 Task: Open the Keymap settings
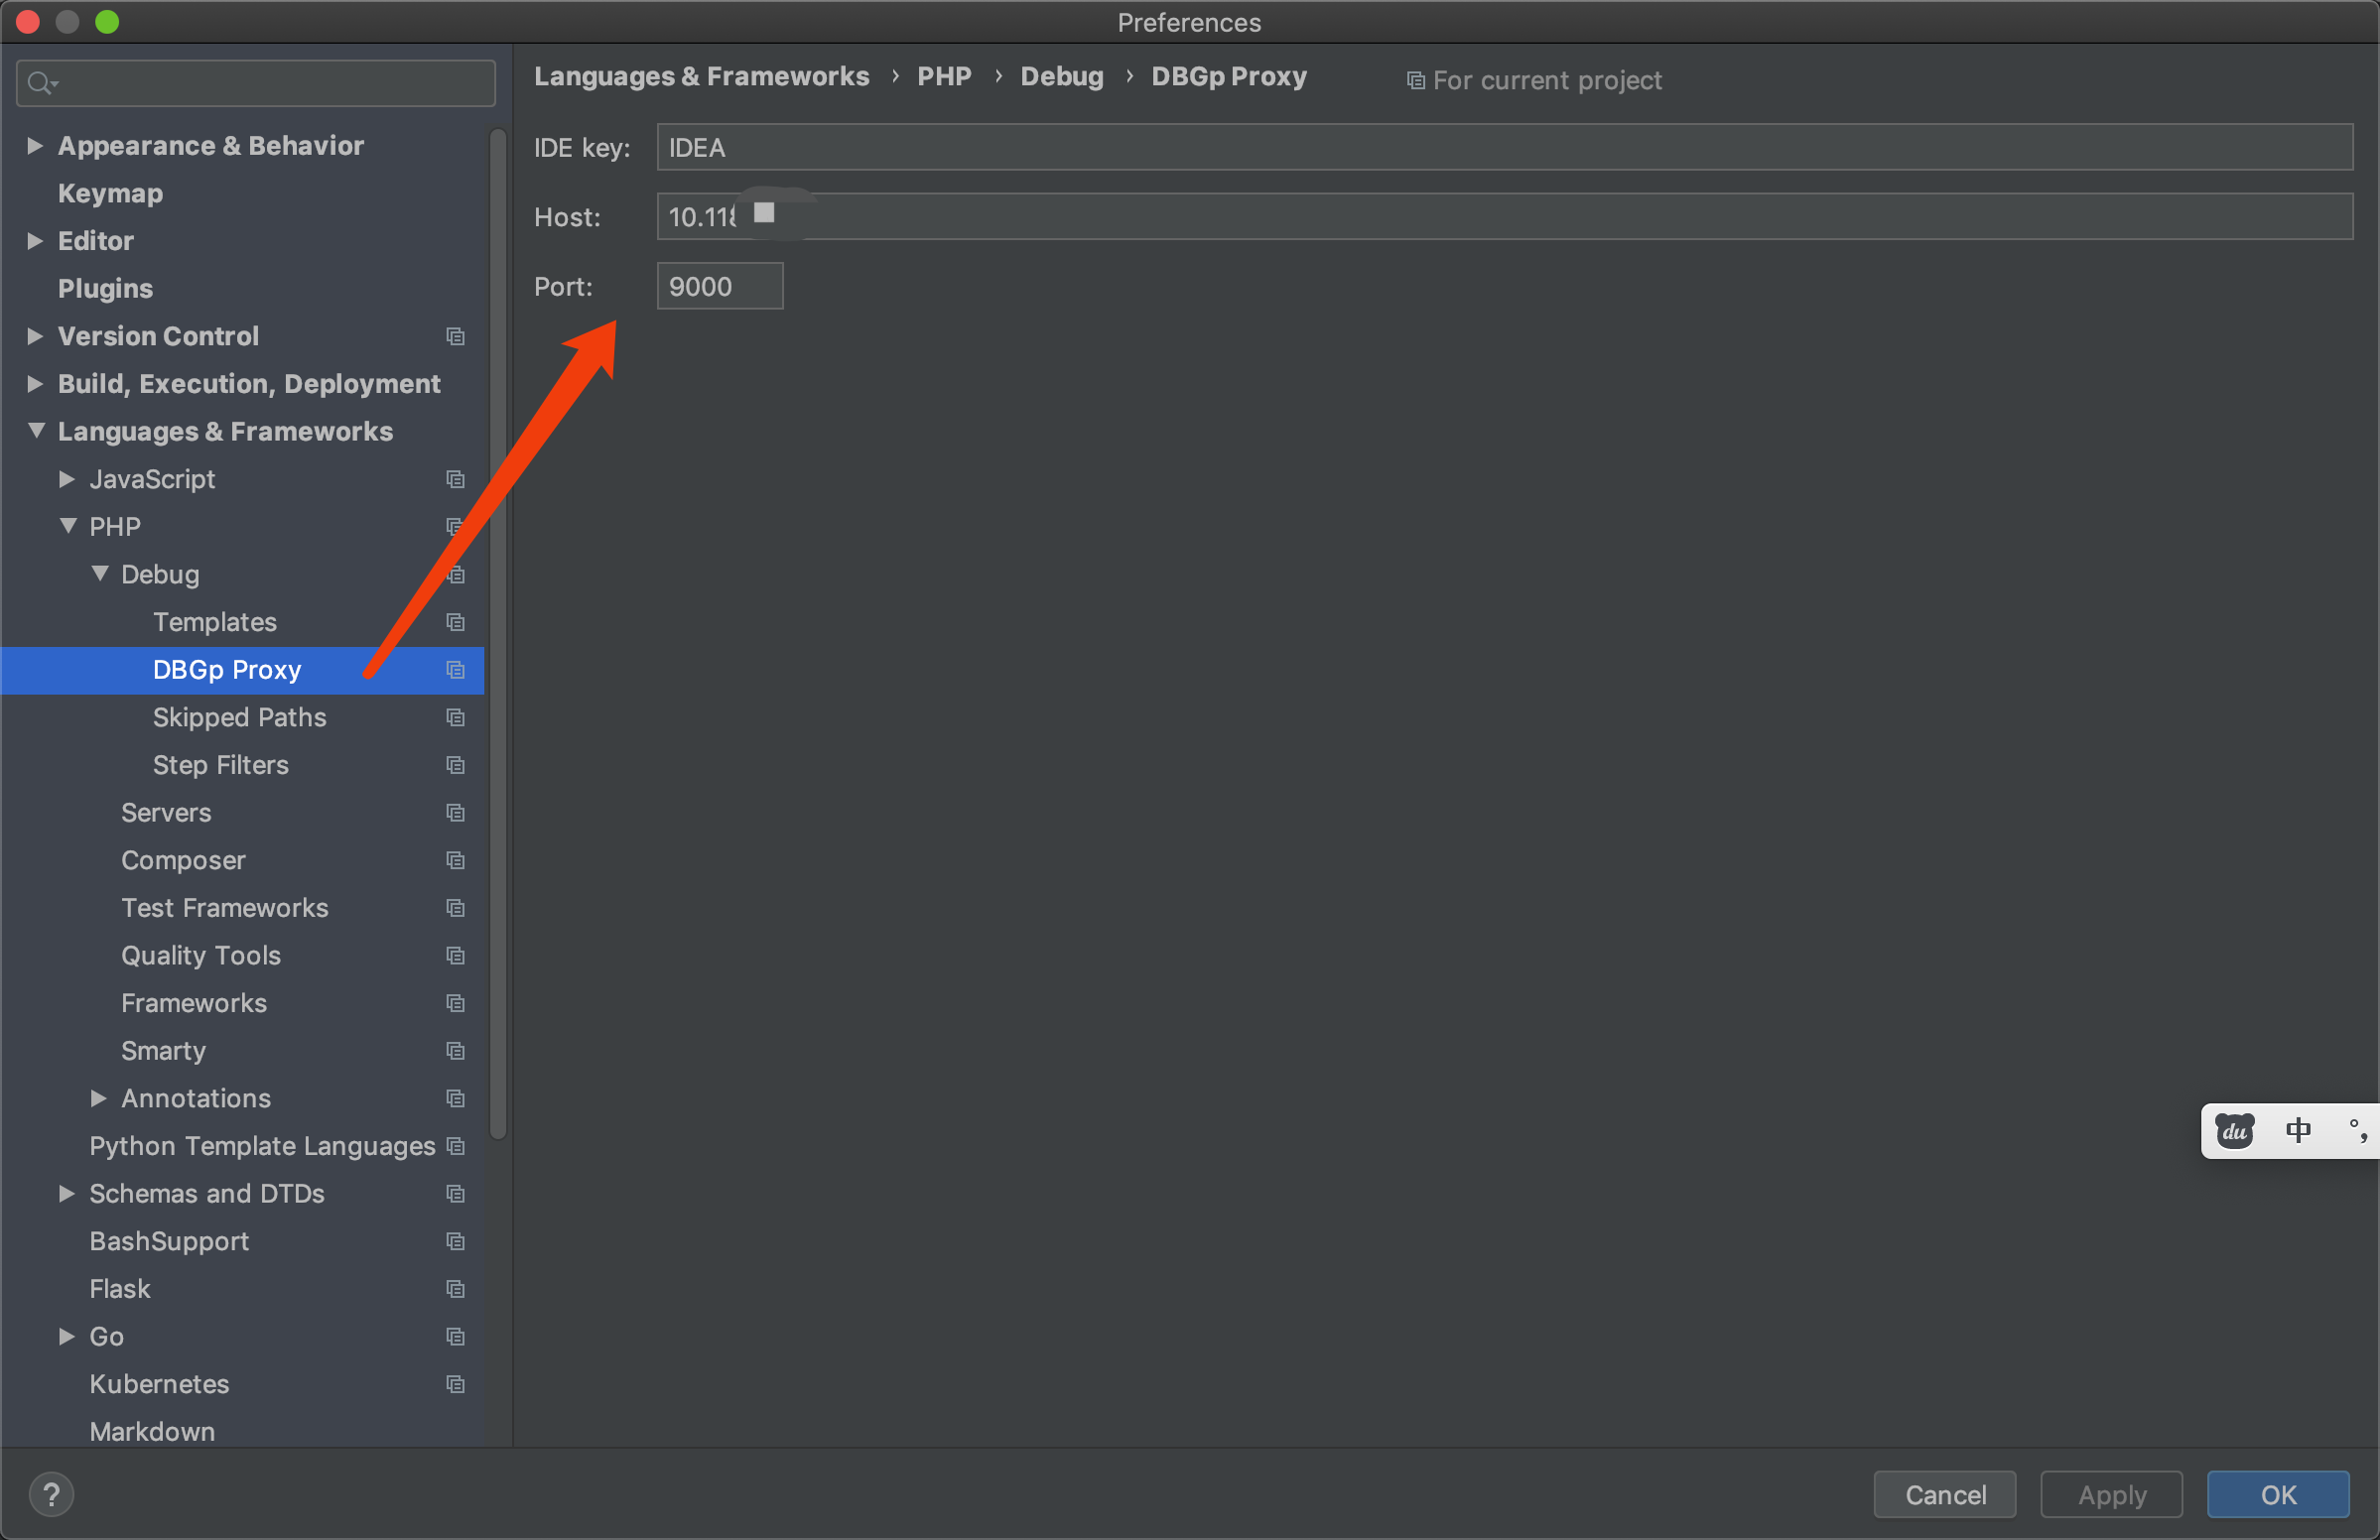coord(110,193)
